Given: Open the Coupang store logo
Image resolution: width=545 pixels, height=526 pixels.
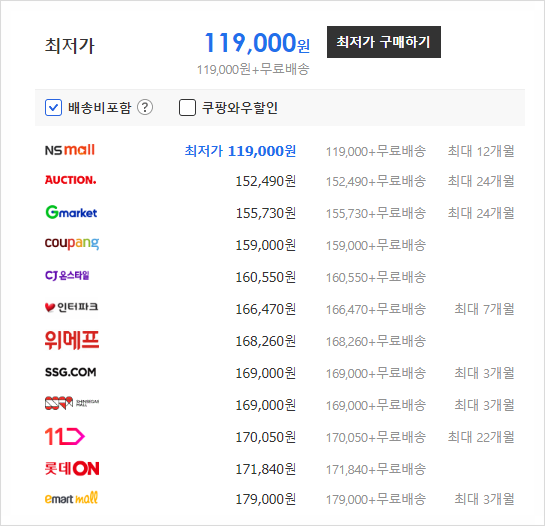Looking at the screenshot, I should click(x=72, y=243).
